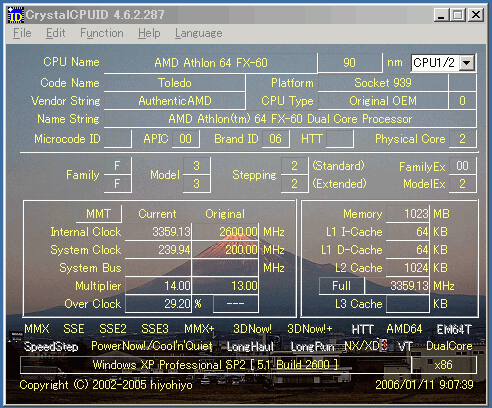Click the current Multiplier 14.00
This screenshot has height=408, width=492.
coord(158,286)
